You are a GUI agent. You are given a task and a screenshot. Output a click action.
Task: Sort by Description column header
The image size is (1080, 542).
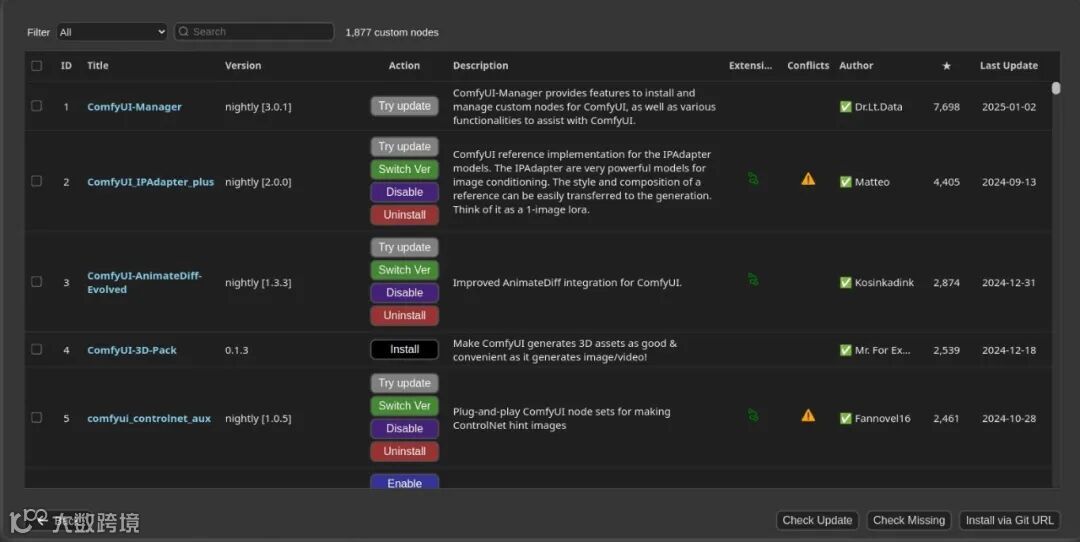pyautogui.click(x=481, y=65)
